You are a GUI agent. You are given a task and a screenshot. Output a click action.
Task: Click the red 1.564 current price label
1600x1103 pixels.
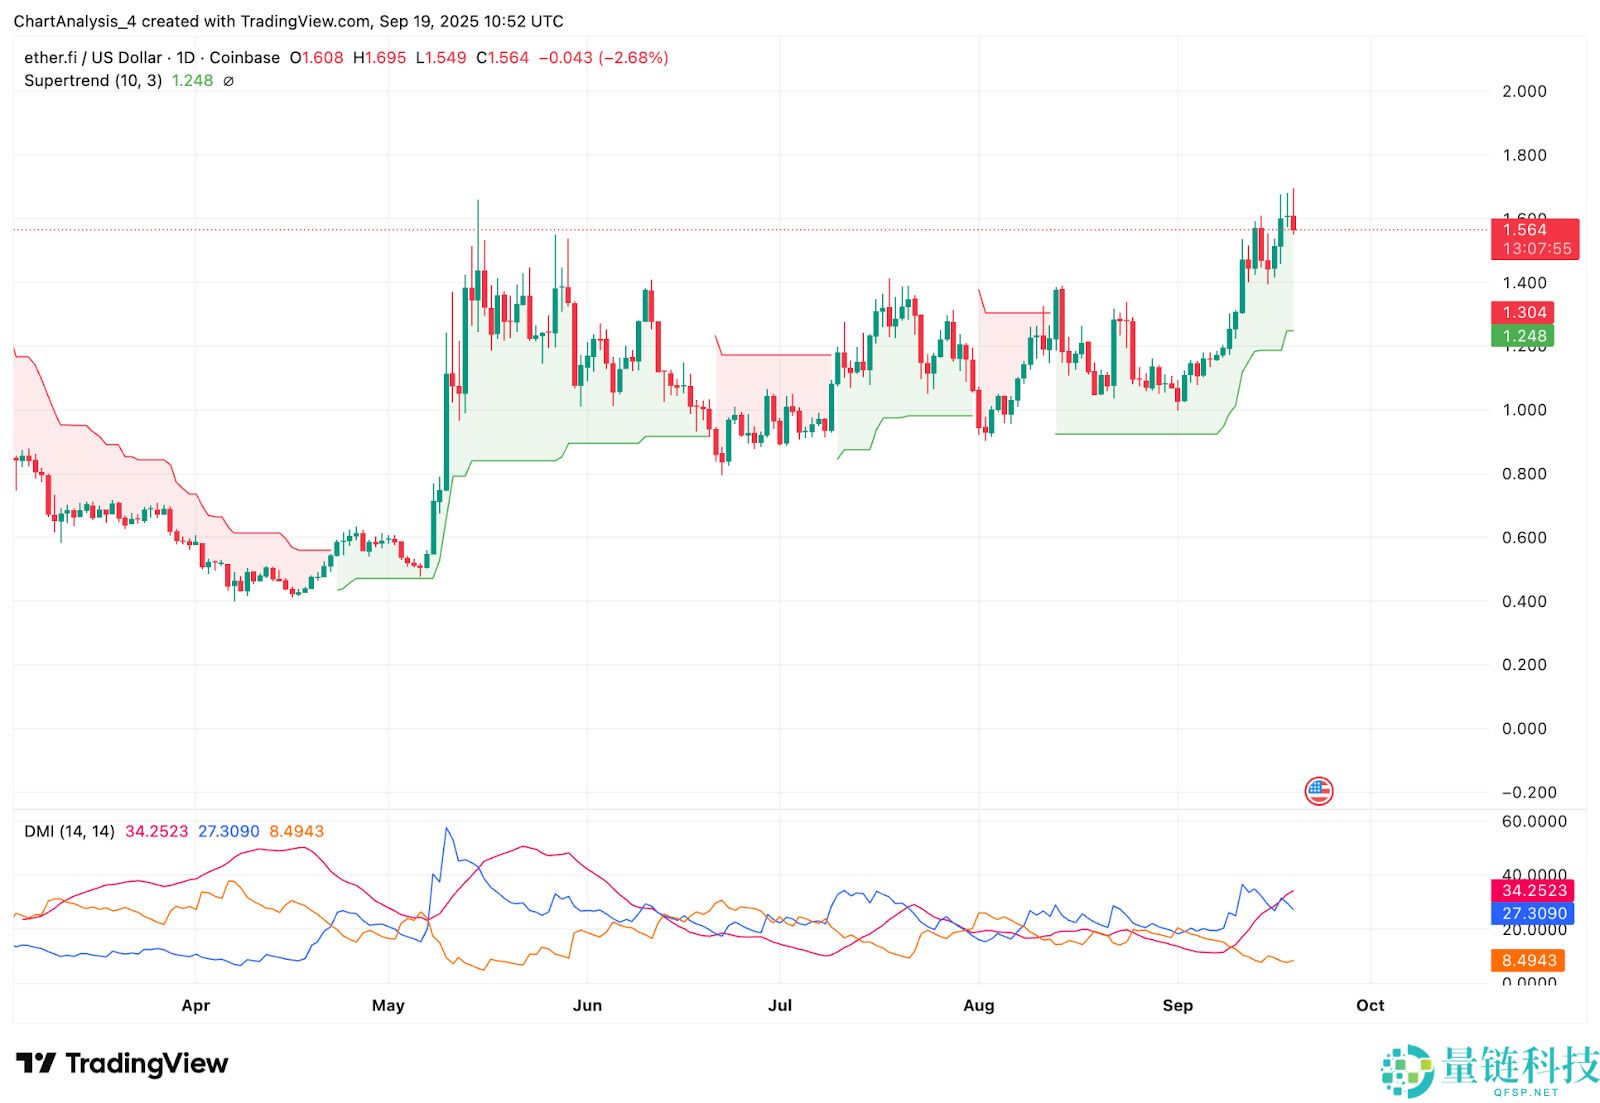point(1524,230)
